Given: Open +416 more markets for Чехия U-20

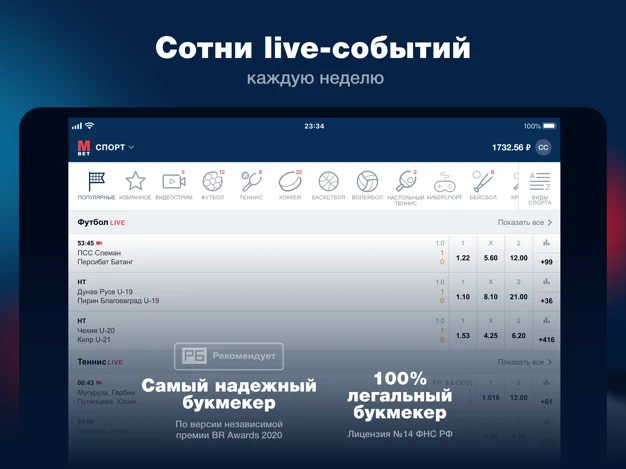Looking at the screenshot, I should (x=546, y=339).
